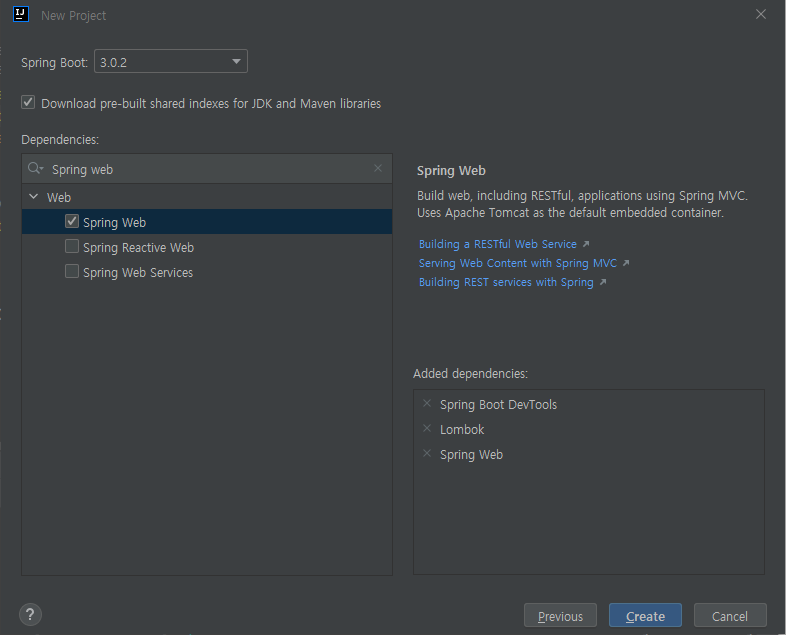Click the Spring Boot label
786x635 pixels.
tap(54, 63)
